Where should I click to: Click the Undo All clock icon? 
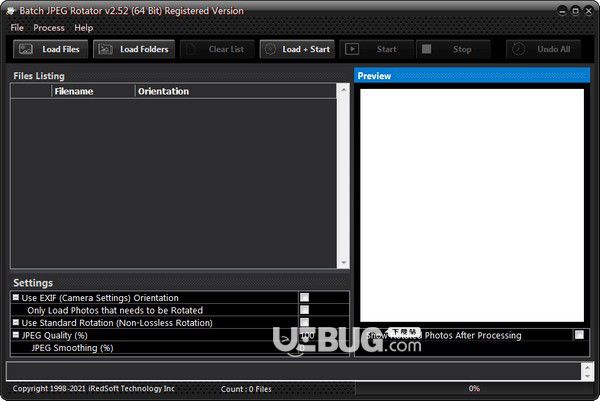click(518, 49)
